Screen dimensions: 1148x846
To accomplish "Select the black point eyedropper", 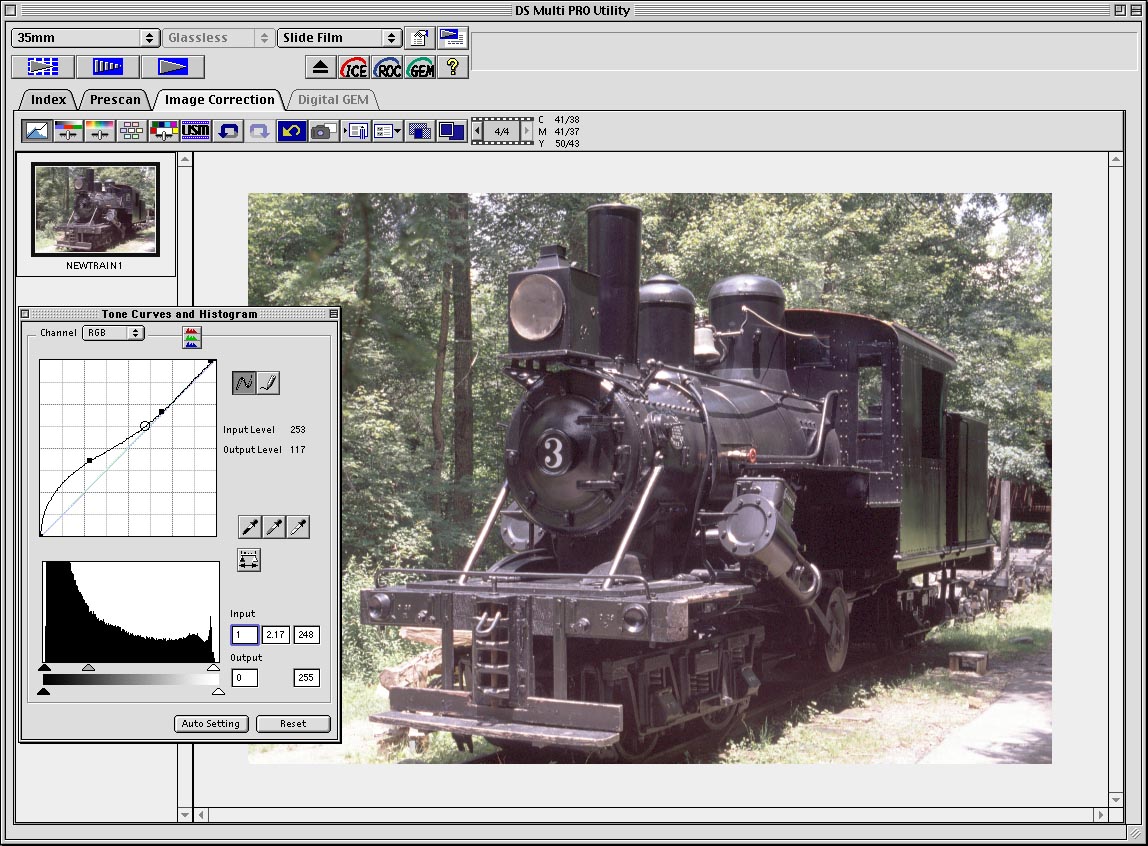I will coord(249,527).
